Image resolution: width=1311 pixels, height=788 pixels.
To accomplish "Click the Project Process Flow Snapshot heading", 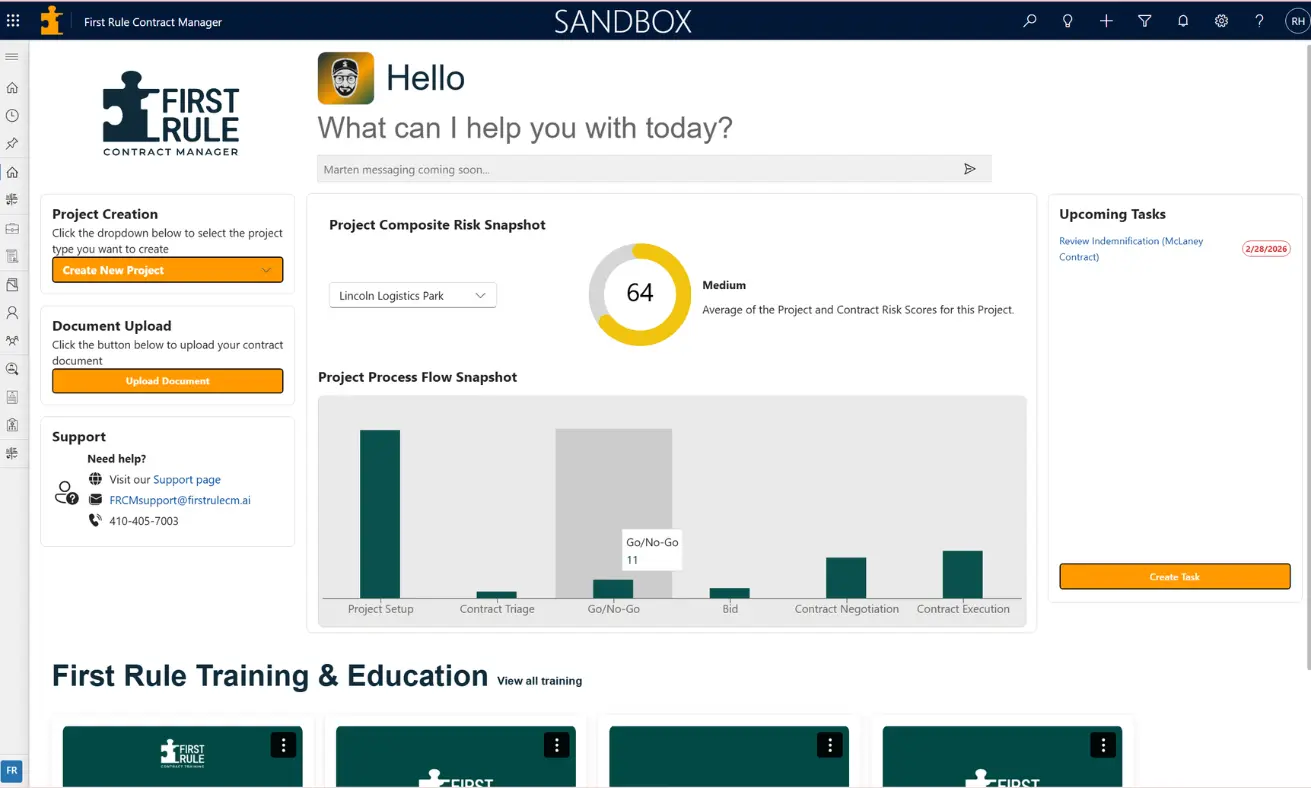I will pos(418,377).
